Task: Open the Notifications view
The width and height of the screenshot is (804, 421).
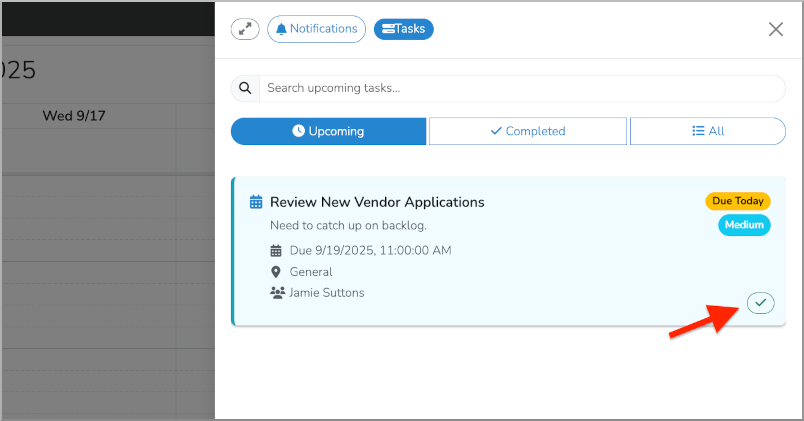Action: [x=316, y=29]
